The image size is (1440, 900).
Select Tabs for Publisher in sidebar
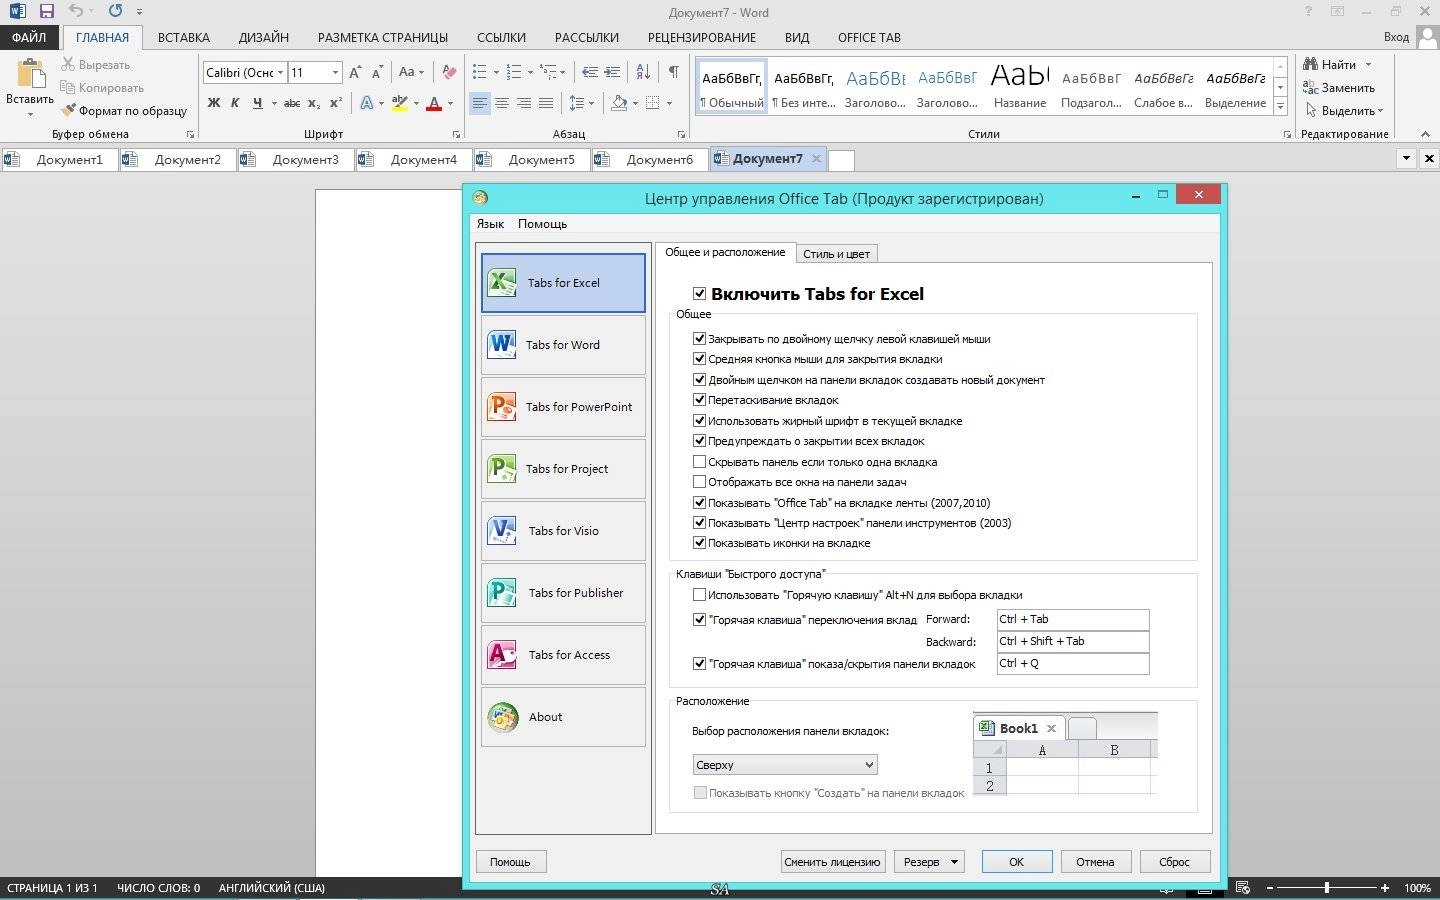[x=563, y=593]
